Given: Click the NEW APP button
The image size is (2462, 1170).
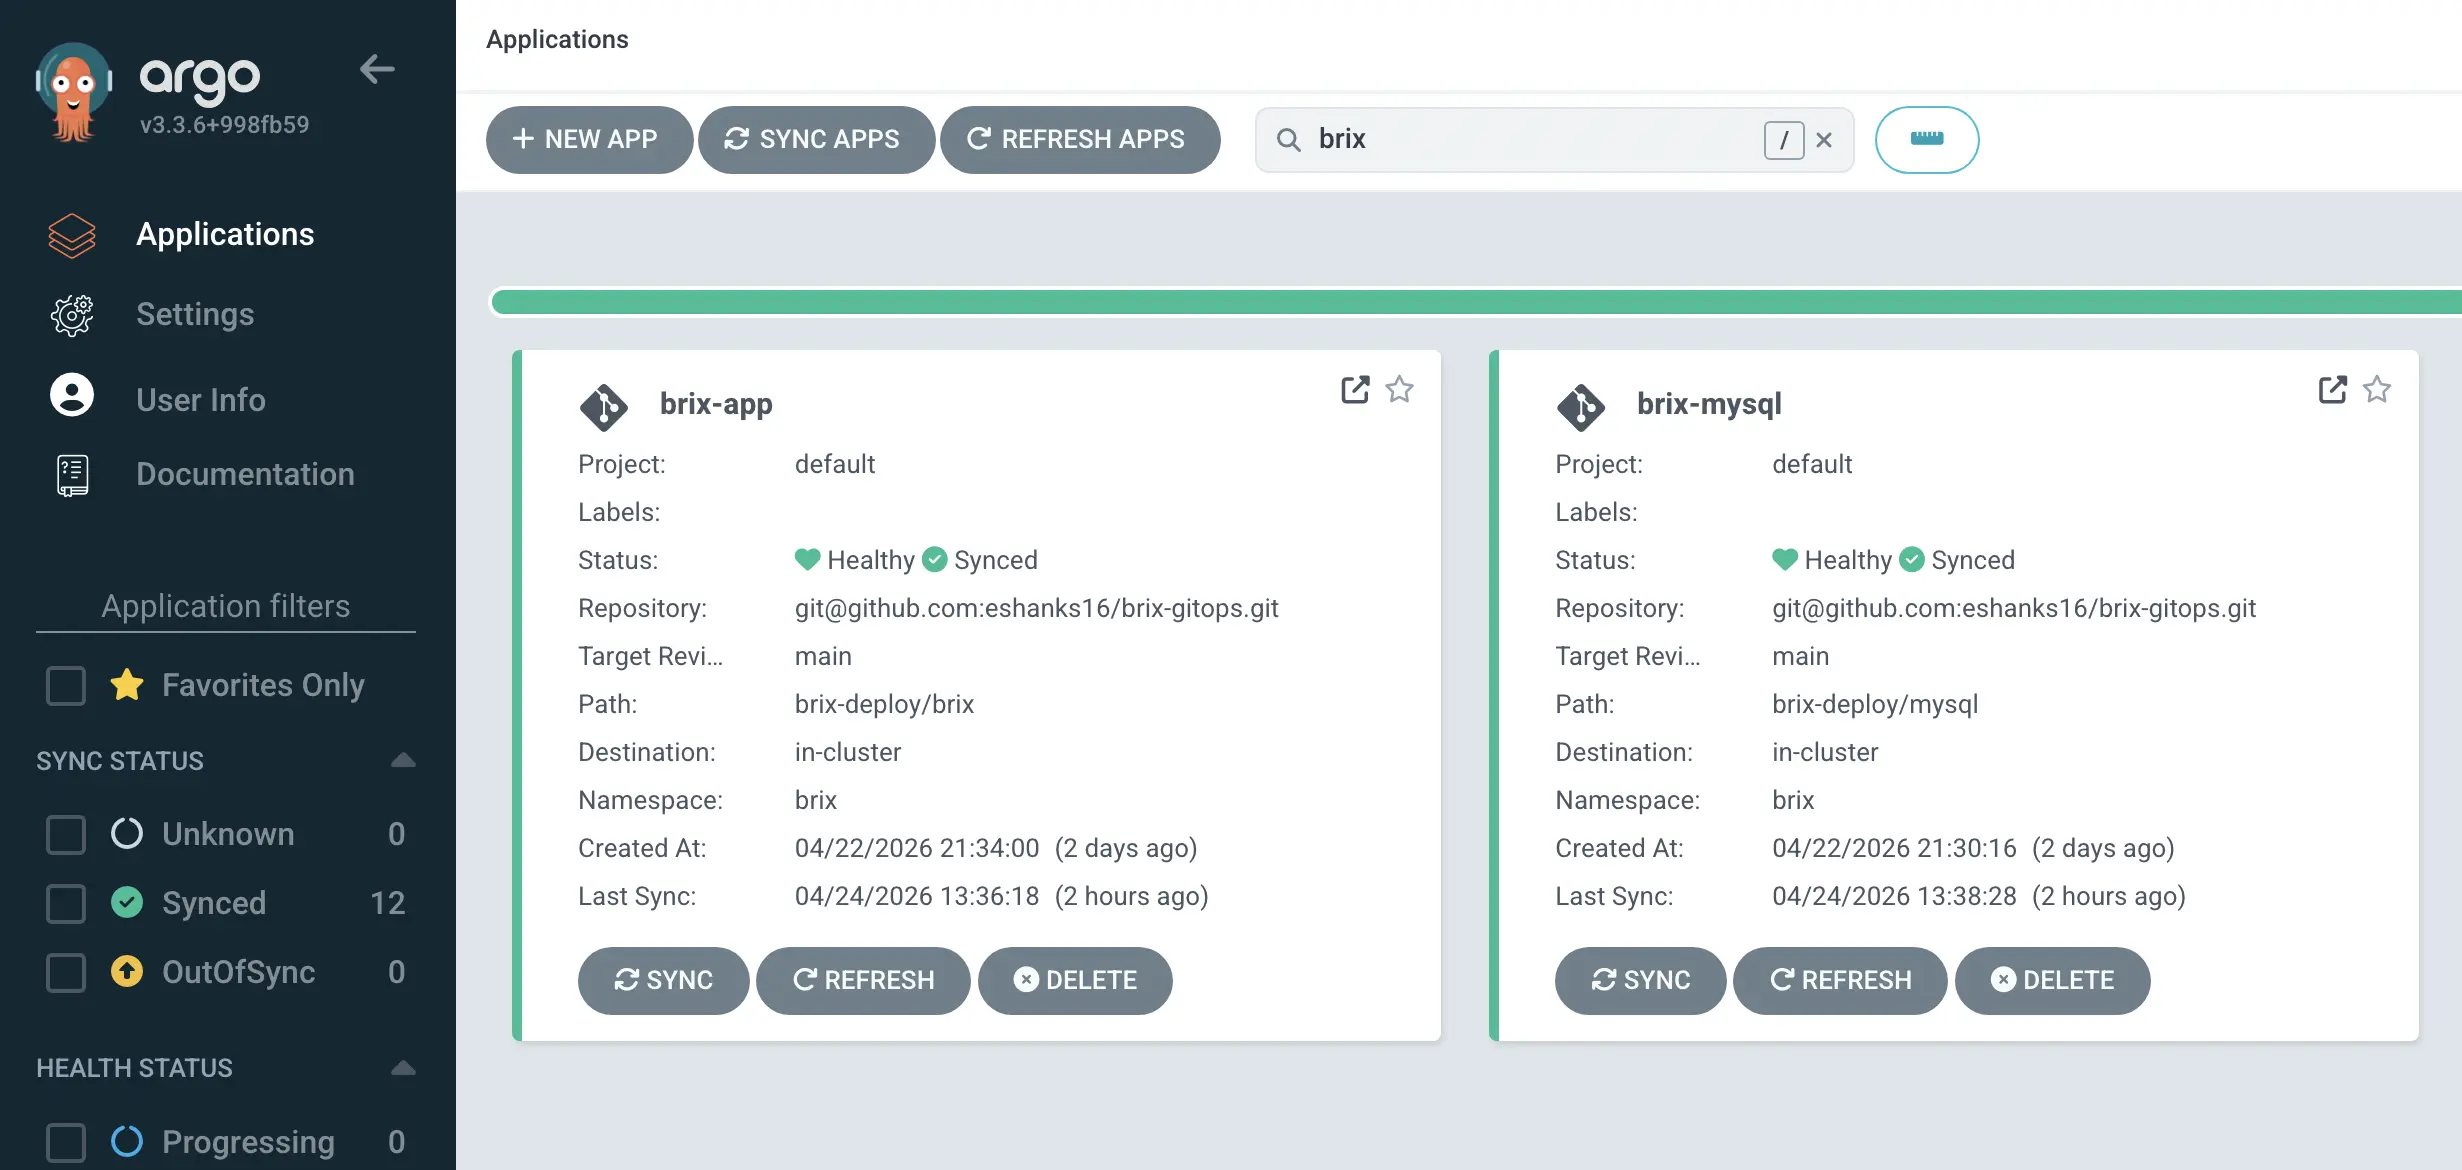Looking at the screenshot, I should pos(588,140).
